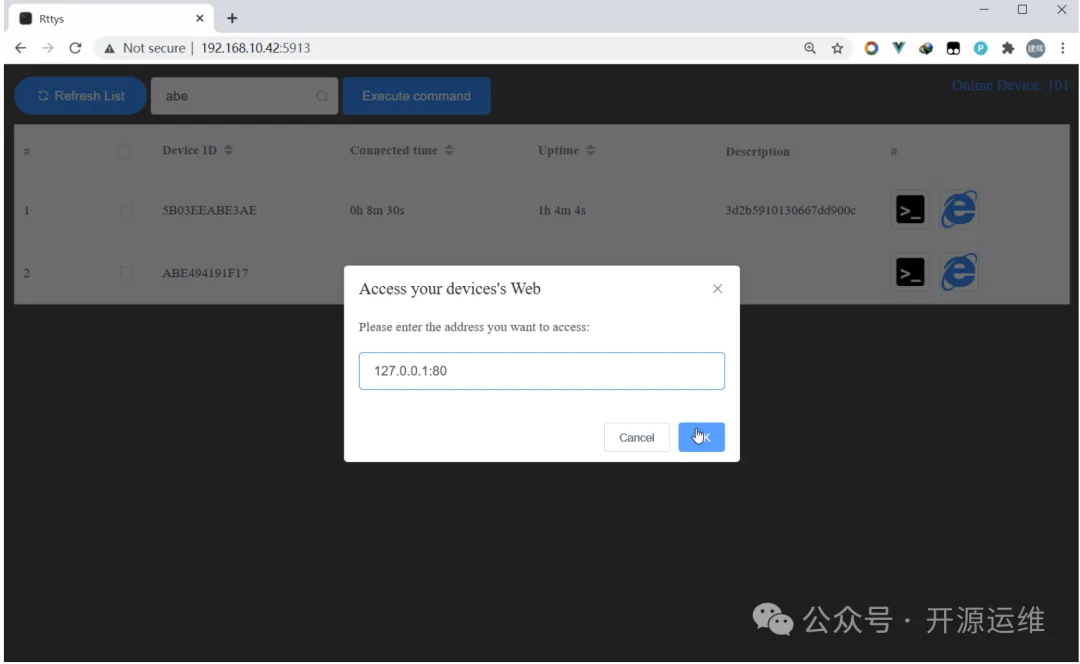This screenshot has height=664, width=1080.
Task: Bookmark this page with star icon
Action: pyautogui.click(x=837, y=48)
